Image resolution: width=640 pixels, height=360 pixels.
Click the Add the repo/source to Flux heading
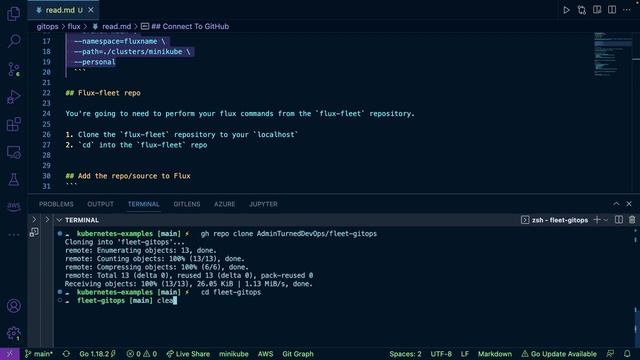[128, 176]
